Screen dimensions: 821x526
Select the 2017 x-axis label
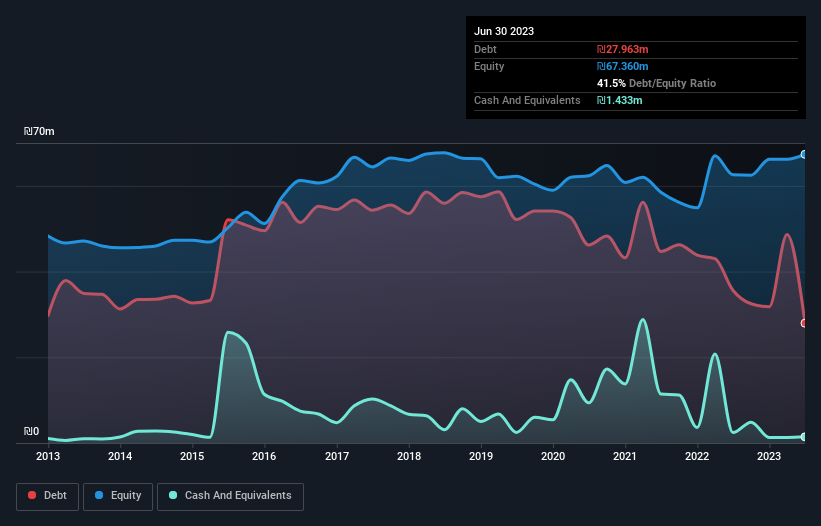[337, 456]
